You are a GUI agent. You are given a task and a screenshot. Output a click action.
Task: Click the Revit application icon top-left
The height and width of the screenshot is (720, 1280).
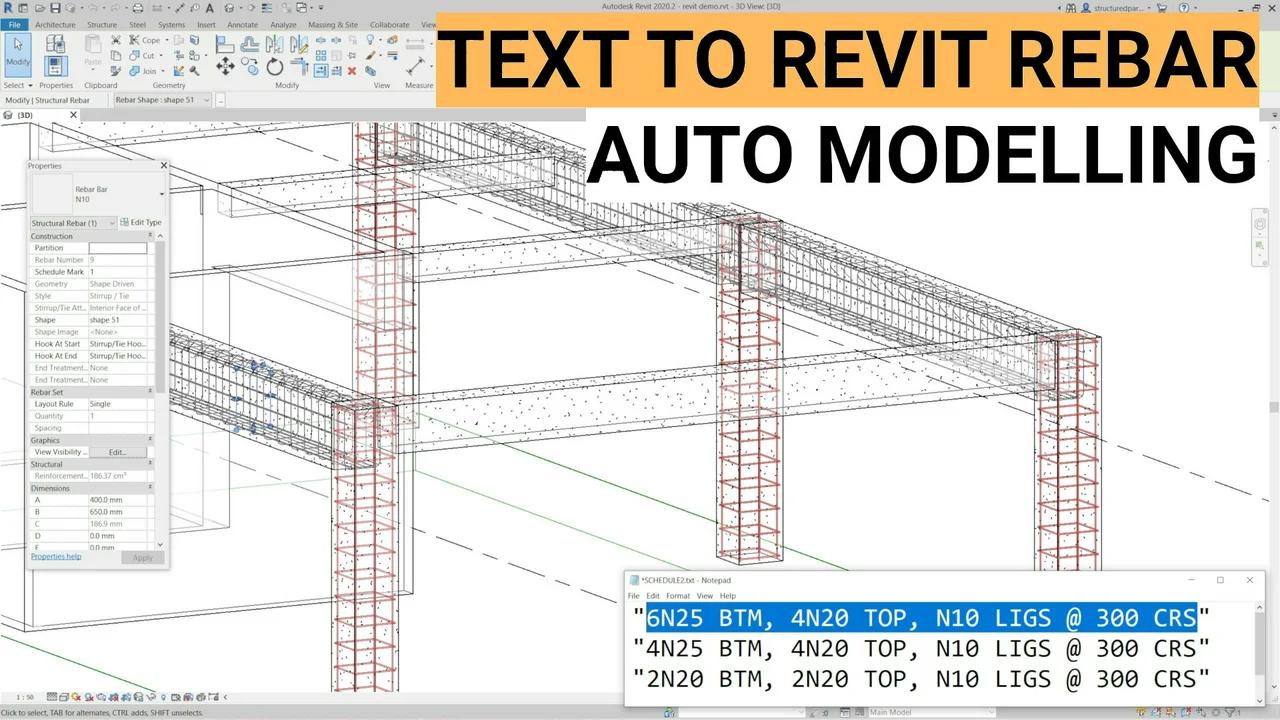6,7
